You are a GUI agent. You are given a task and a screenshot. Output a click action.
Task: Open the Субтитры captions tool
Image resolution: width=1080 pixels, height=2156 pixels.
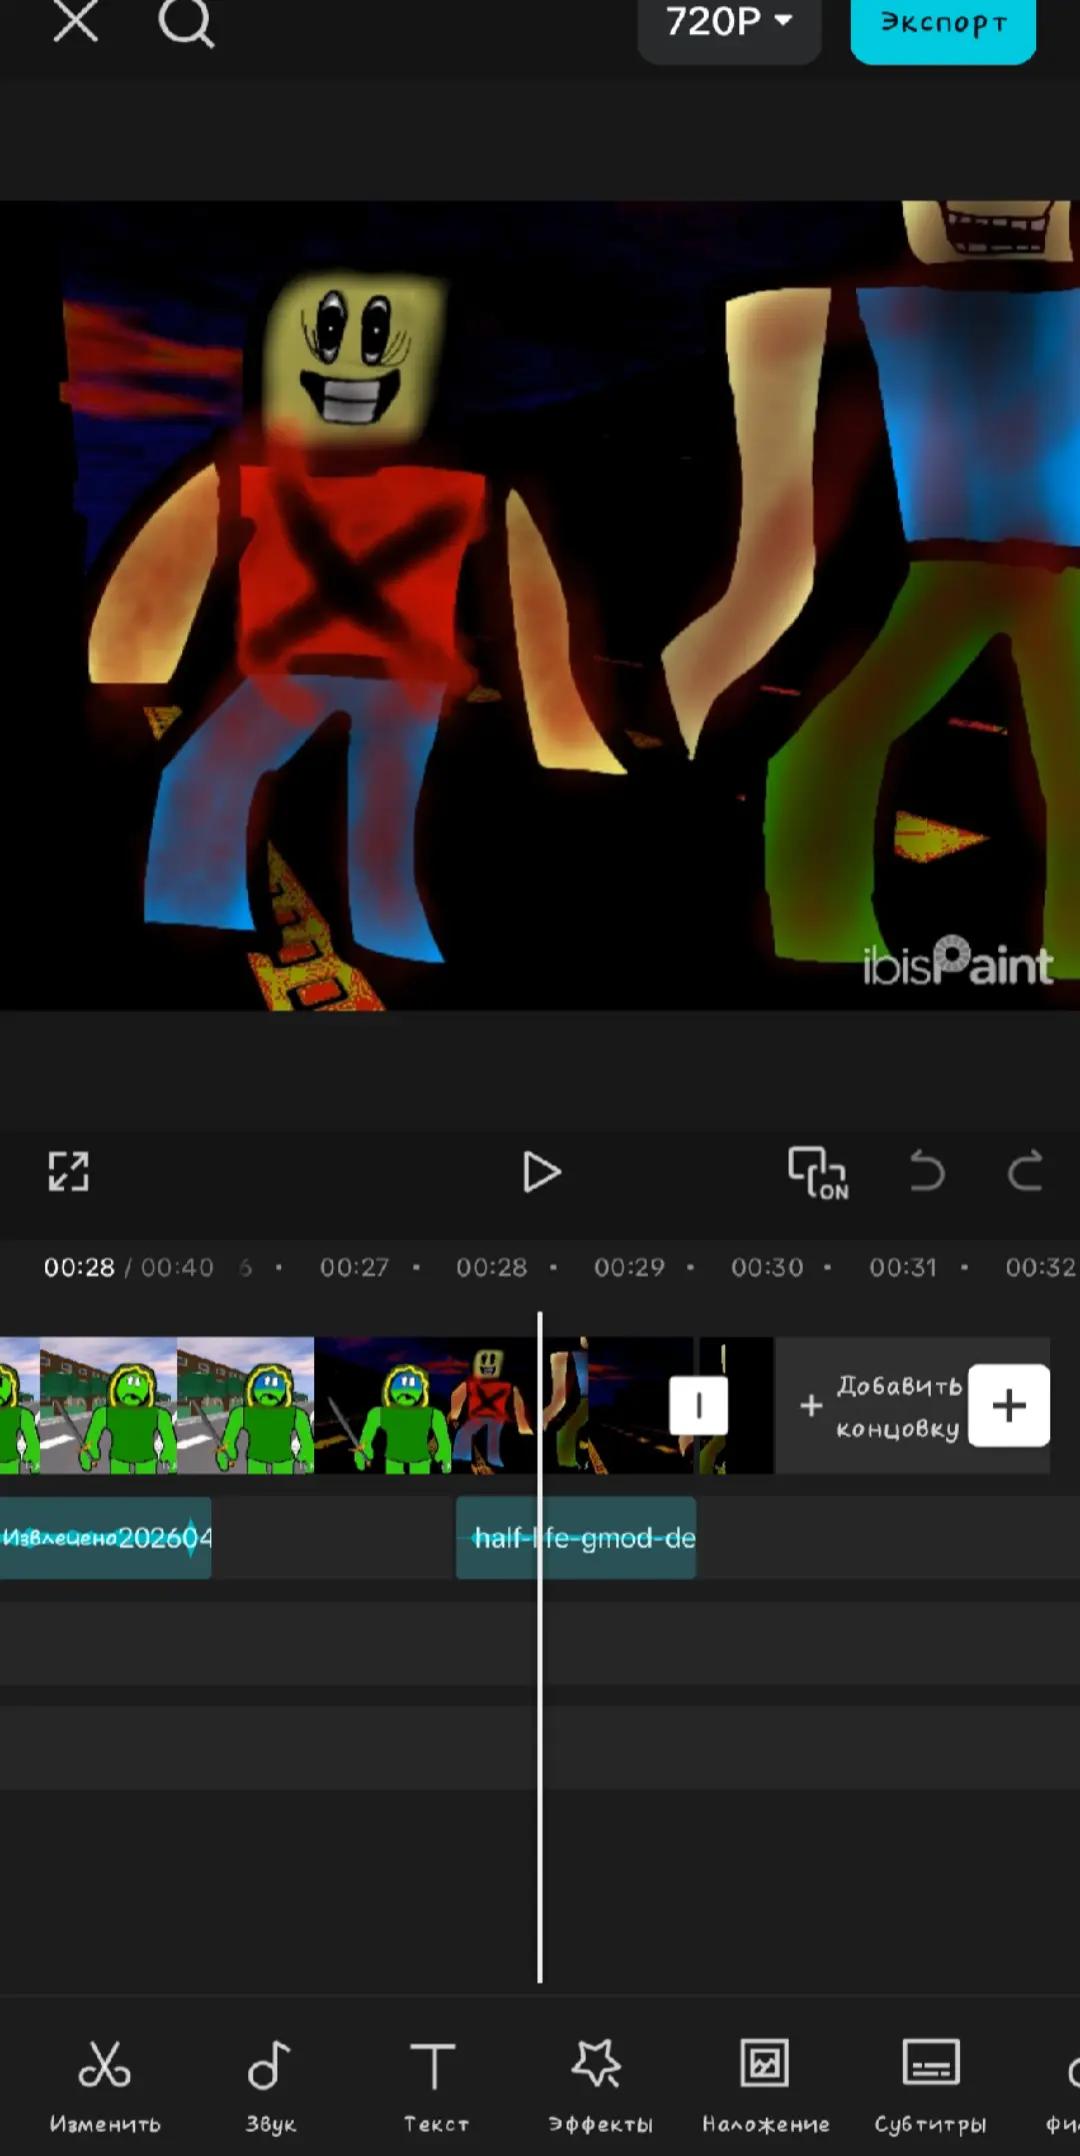coord(930,2087)
